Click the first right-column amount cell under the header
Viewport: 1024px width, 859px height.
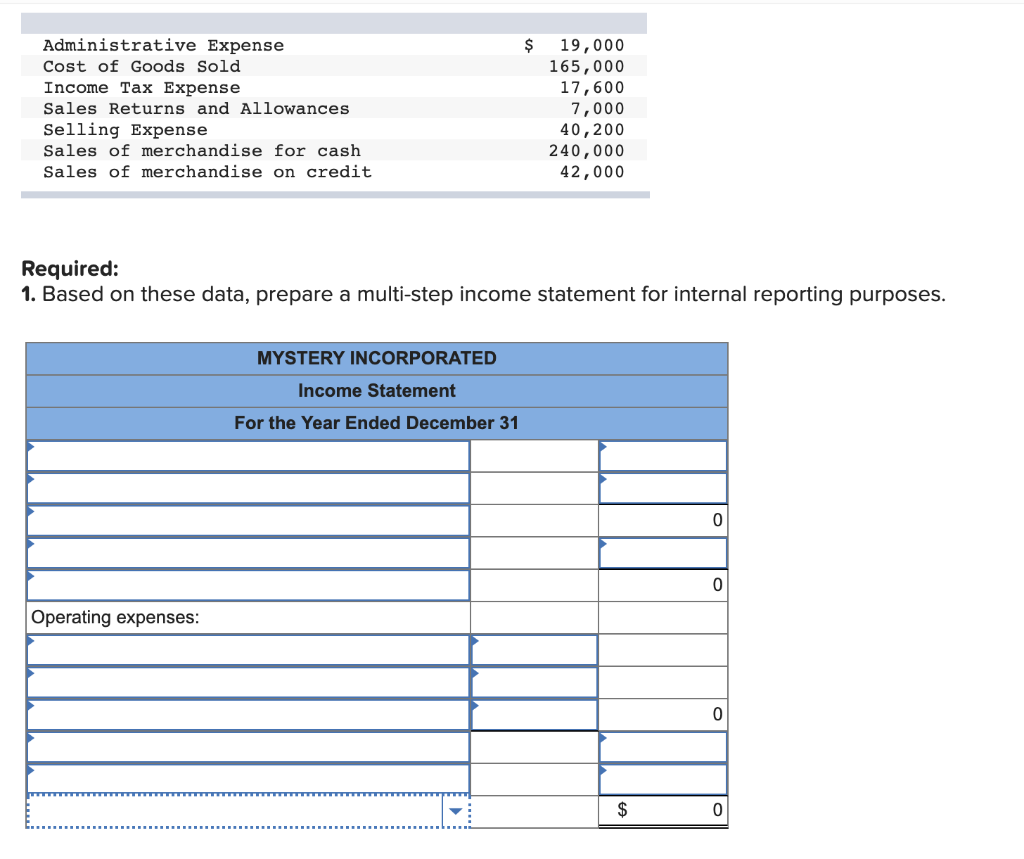(663, 456)
